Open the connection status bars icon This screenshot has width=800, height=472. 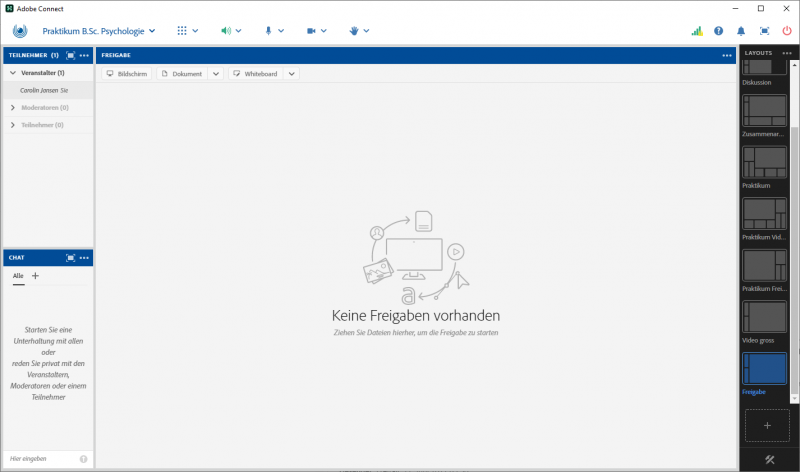697,31
